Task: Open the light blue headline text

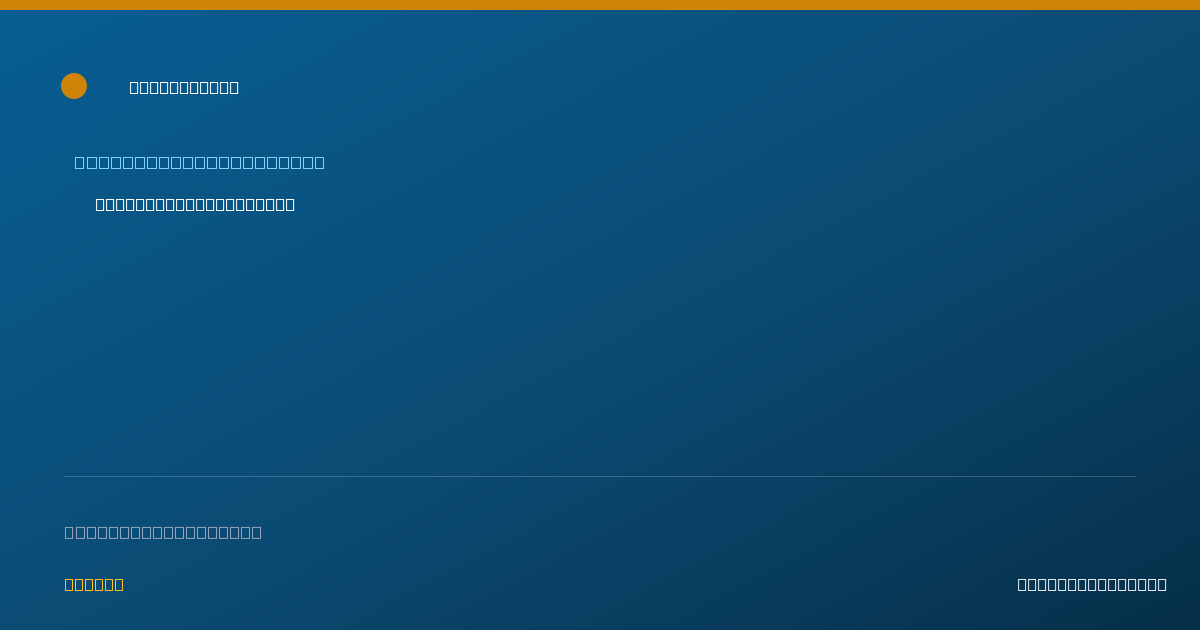Action: 200,162
